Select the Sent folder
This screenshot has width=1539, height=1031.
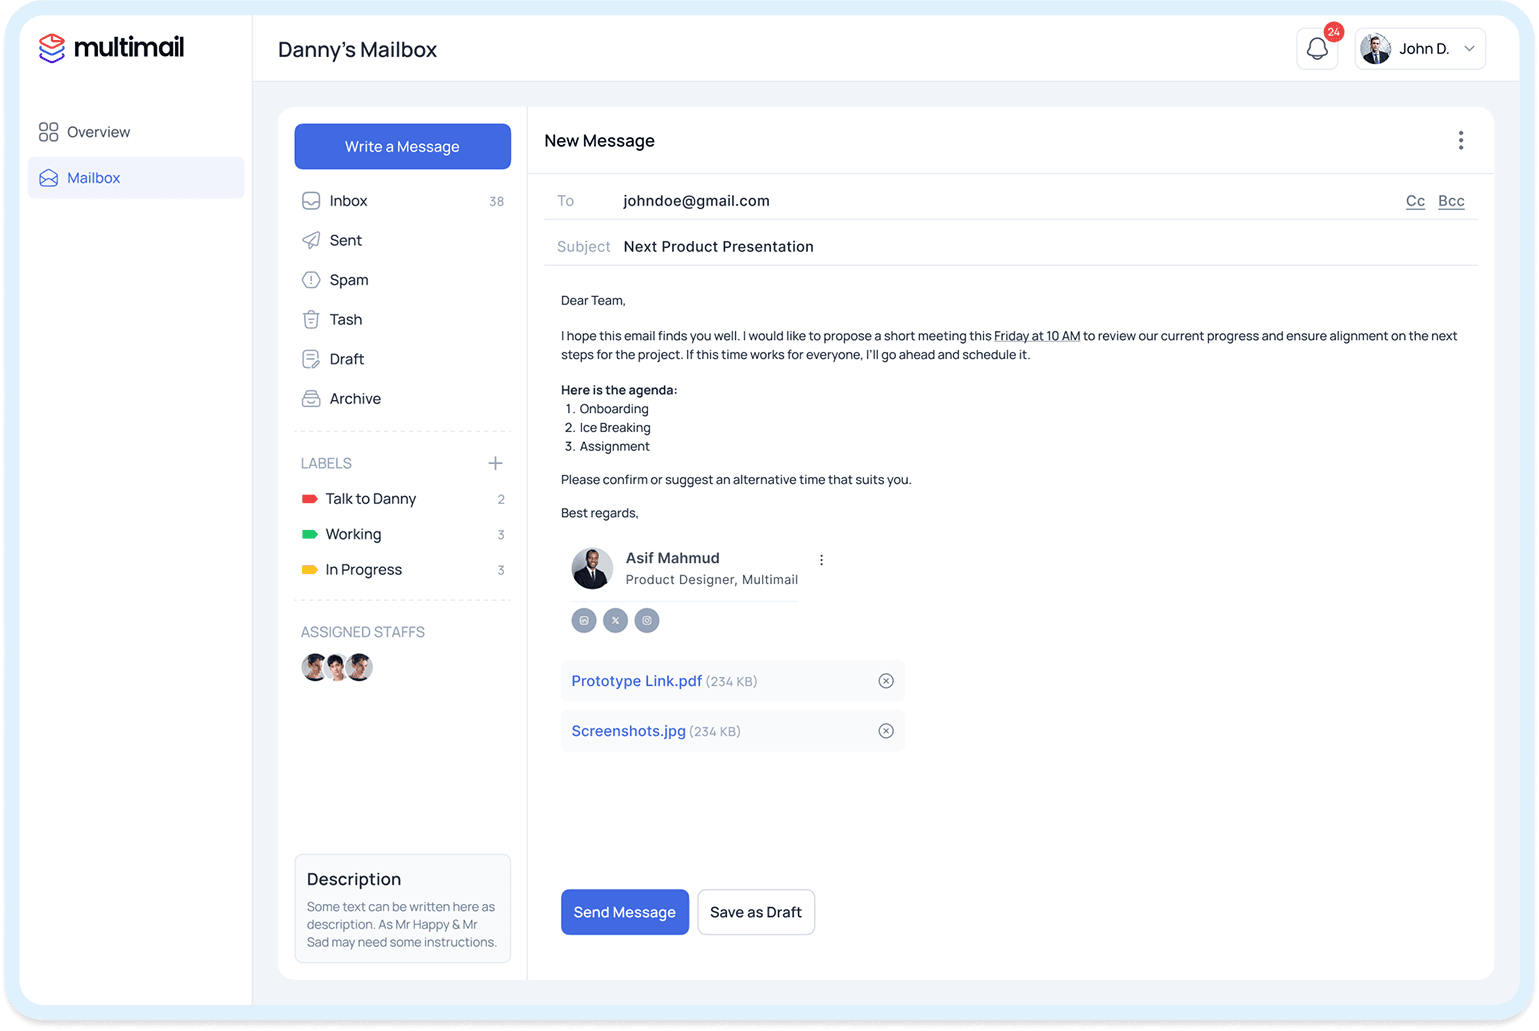tap(345, 240)
